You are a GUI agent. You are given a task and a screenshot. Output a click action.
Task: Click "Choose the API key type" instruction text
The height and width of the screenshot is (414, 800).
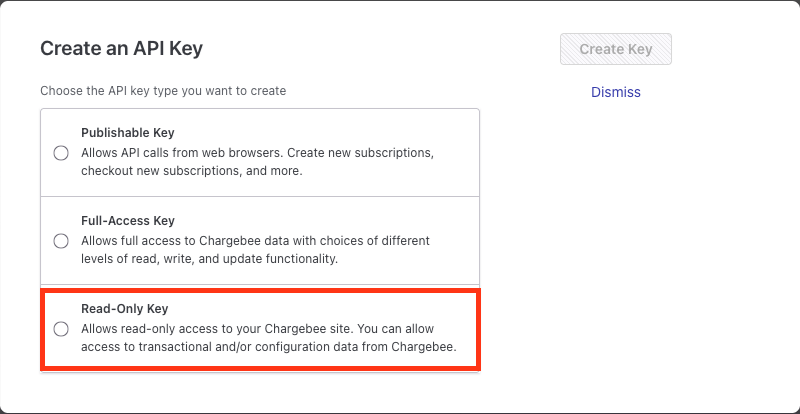(163, 91)
